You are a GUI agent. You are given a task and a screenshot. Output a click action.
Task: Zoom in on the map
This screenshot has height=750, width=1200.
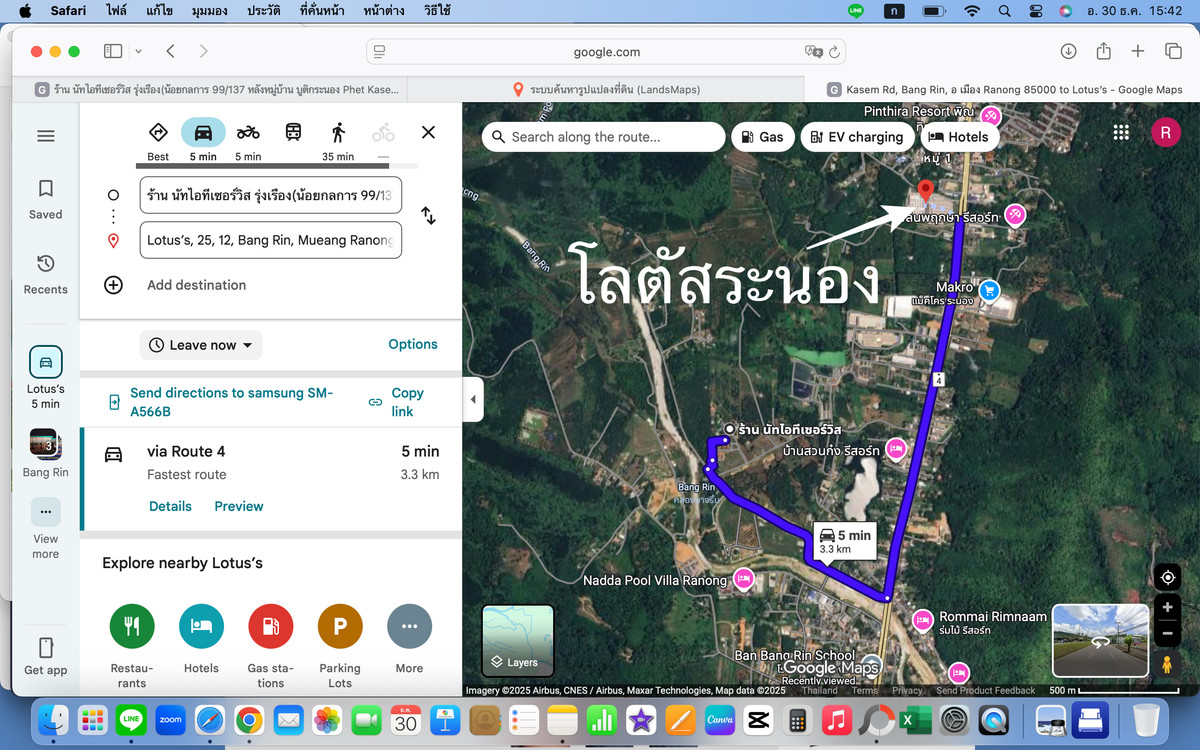pyautogui.click(x=1166, y=608)
